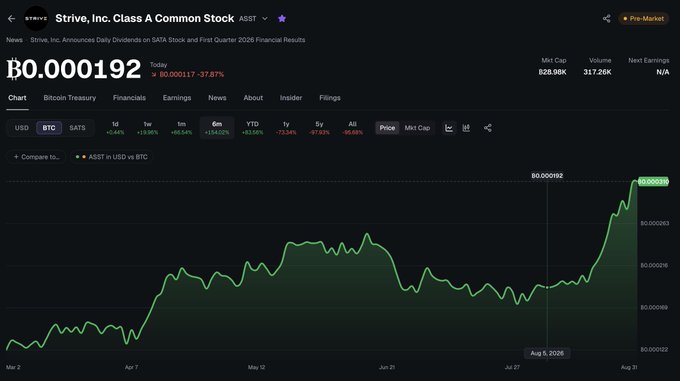This screenshot has width=680, height=381.
Task: Choose the 6m time range
Action: pos(217,128)
